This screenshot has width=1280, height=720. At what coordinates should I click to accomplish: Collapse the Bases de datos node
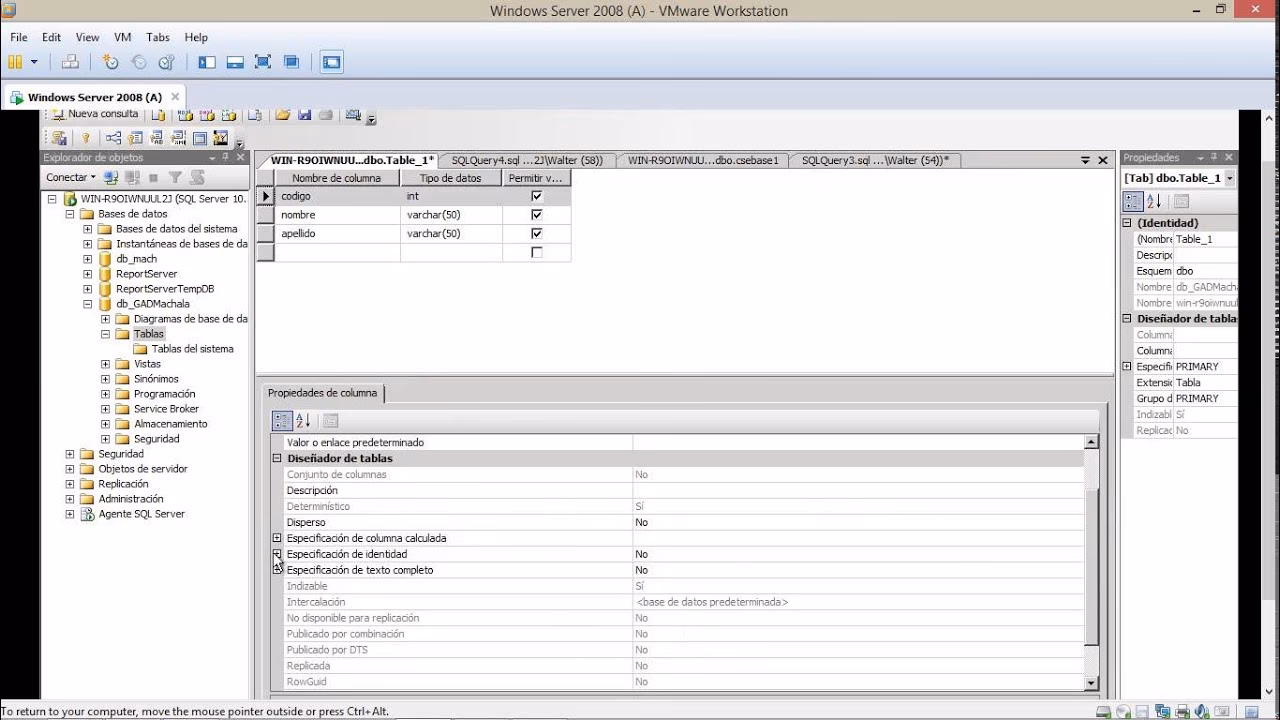coord(70,214)
